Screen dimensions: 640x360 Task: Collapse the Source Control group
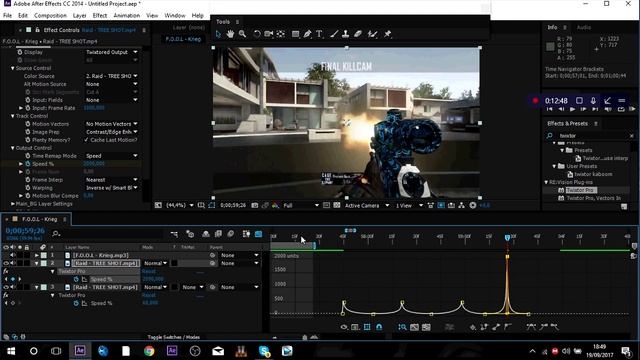pyautogui.click(x=12, y=68)
